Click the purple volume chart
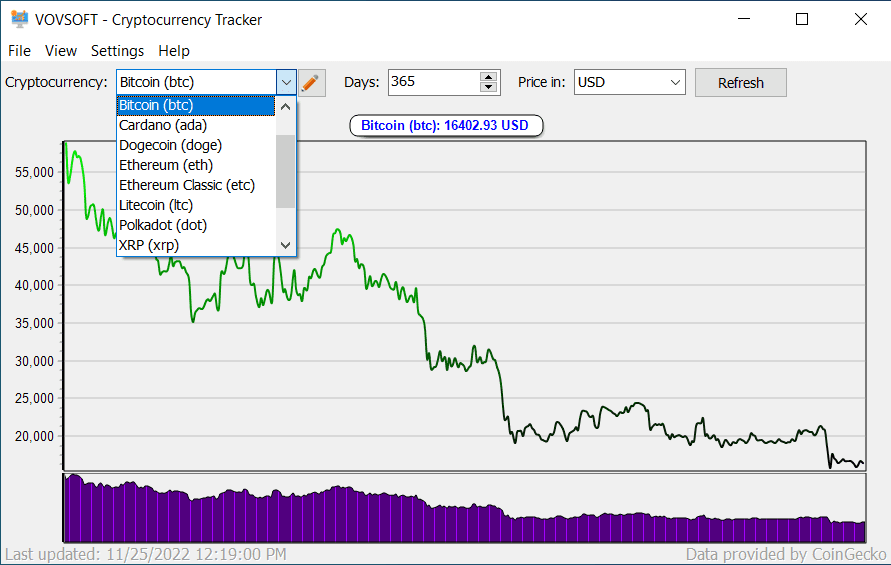 464,508
